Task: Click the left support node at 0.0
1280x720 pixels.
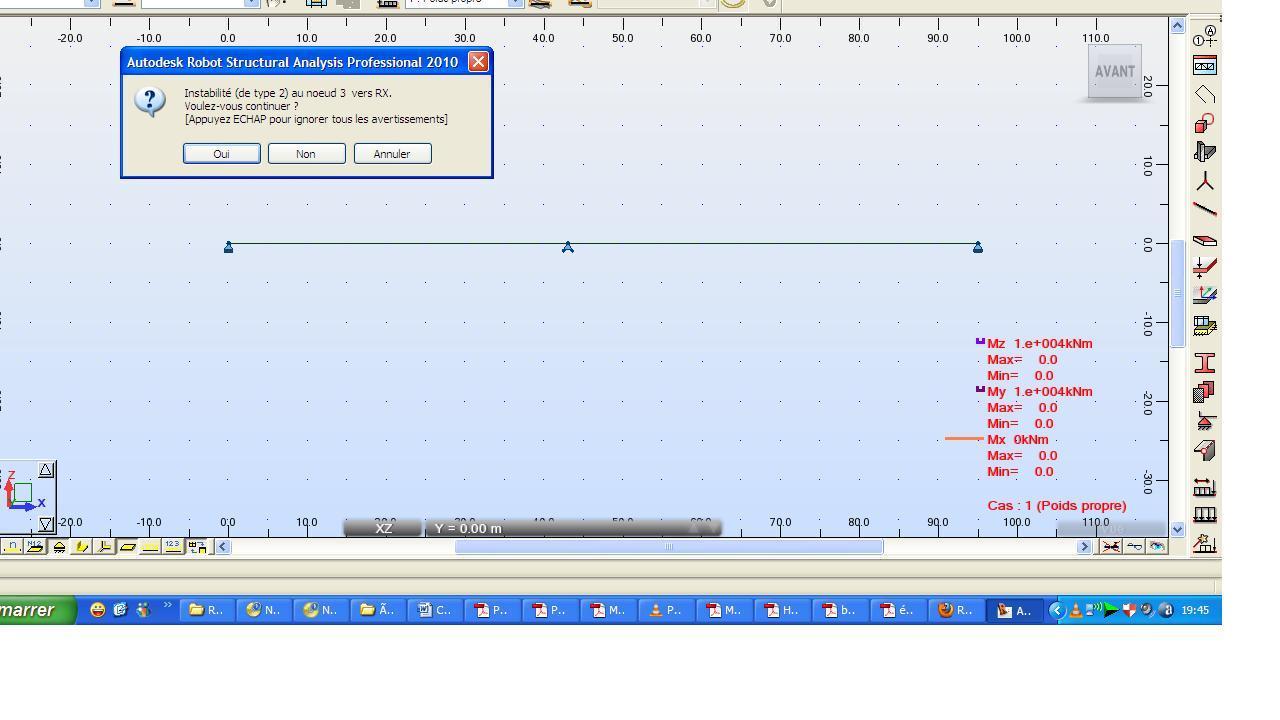Action: (228, 246)
